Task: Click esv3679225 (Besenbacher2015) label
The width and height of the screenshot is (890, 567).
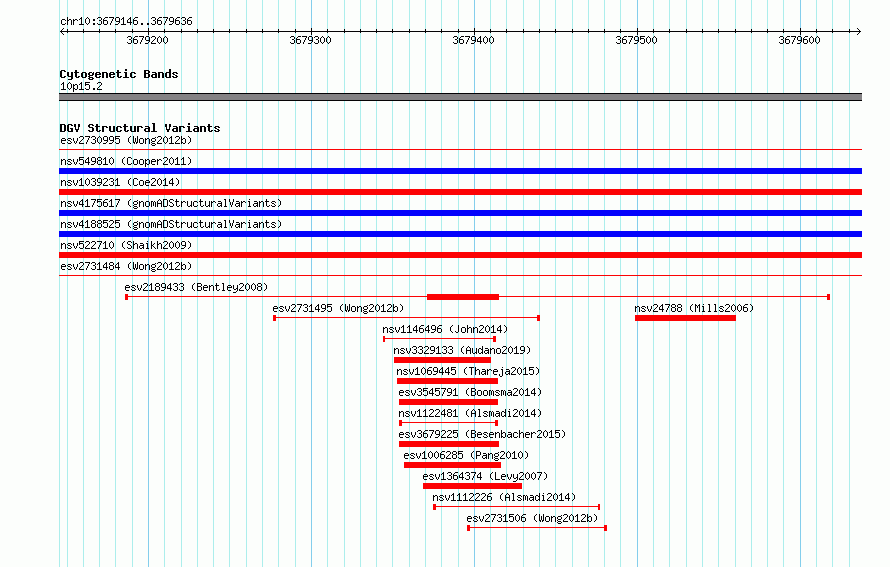Action: click(x=482, y=434)
